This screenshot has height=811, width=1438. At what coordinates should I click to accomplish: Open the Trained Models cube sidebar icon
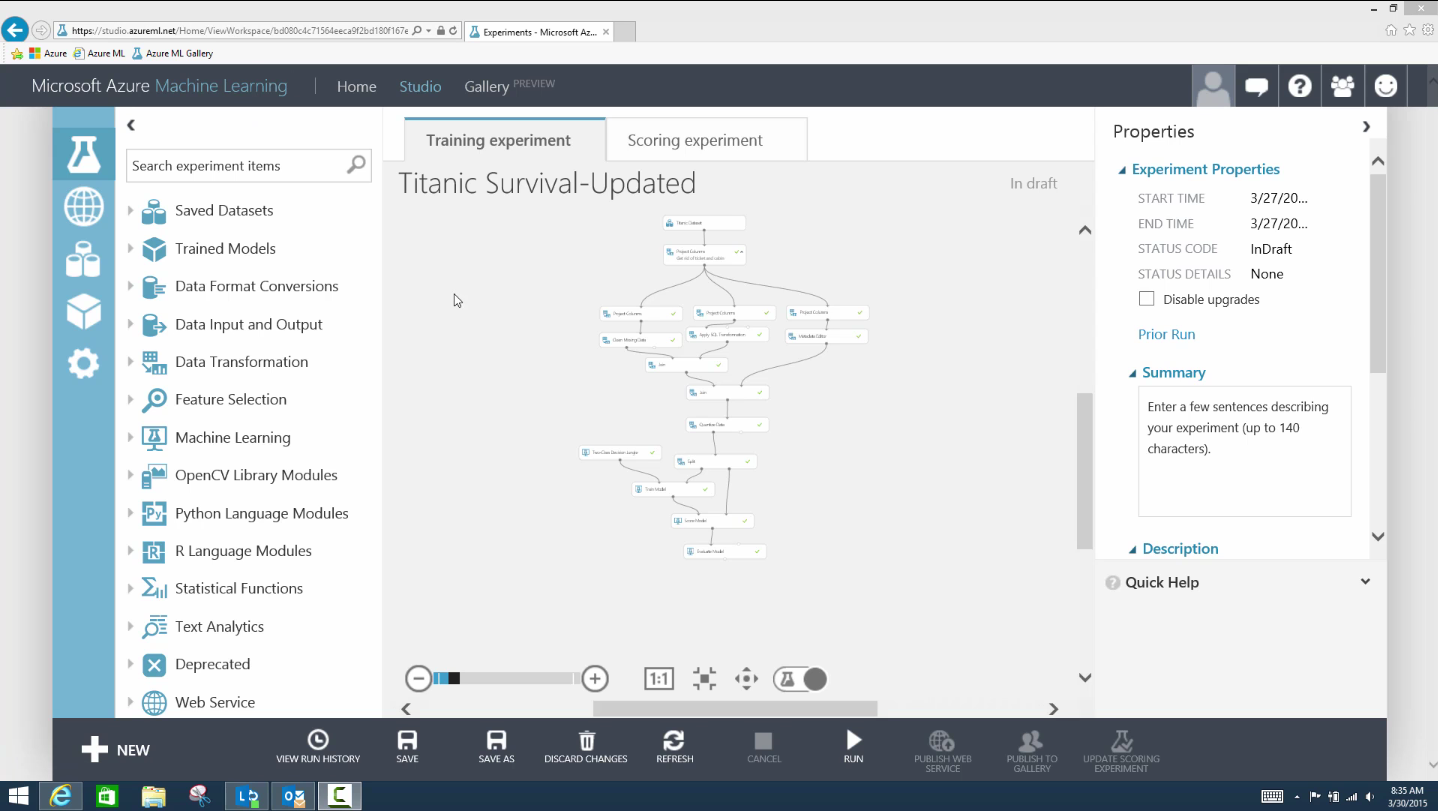[84, 312]
